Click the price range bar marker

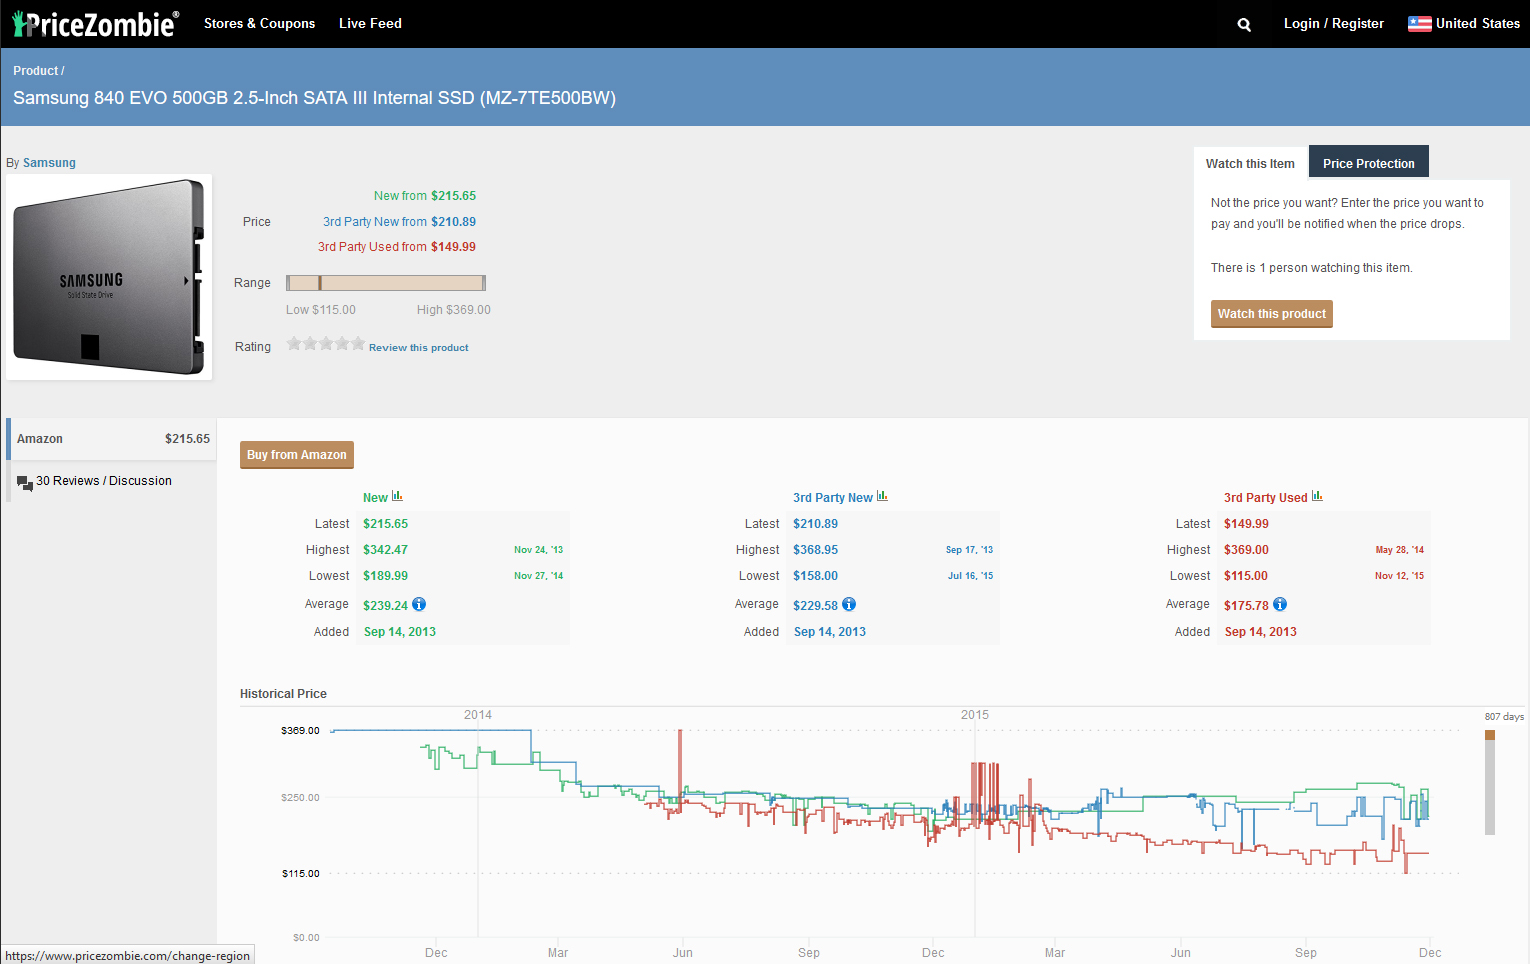(x=319, y=283)
